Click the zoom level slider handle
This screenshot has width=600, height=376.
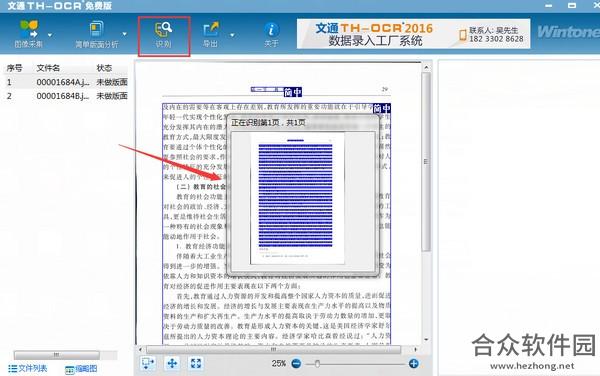tap(317, 363)
